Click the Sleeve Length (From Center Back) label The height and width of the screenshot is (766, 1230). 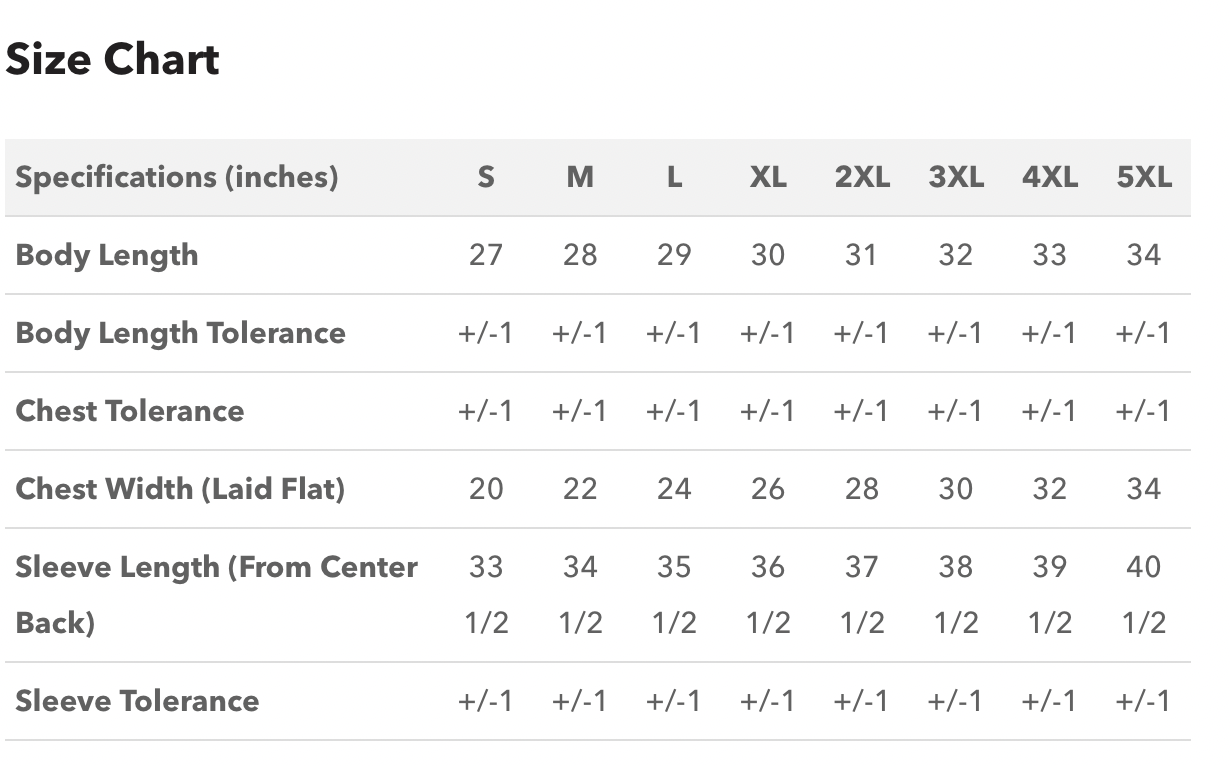click(216, 595)
